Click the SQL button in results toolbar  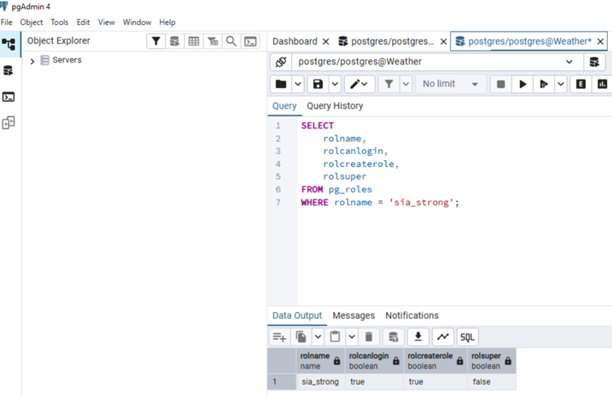pyautogui.click(x=467, y=337)
